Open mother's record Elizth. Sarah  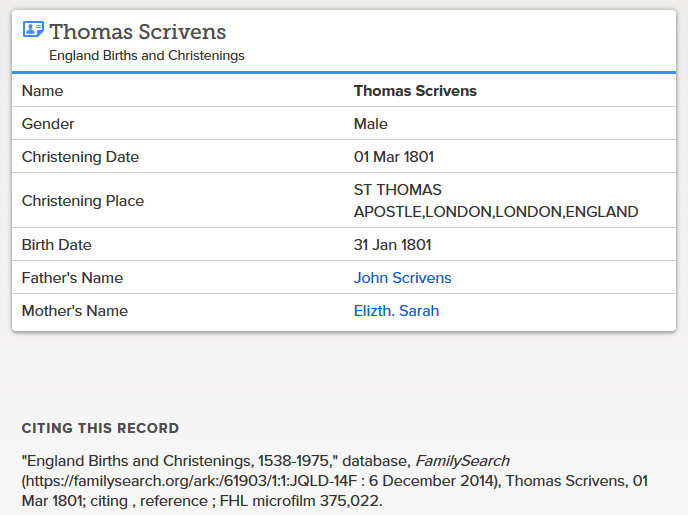tap(396, 311)
